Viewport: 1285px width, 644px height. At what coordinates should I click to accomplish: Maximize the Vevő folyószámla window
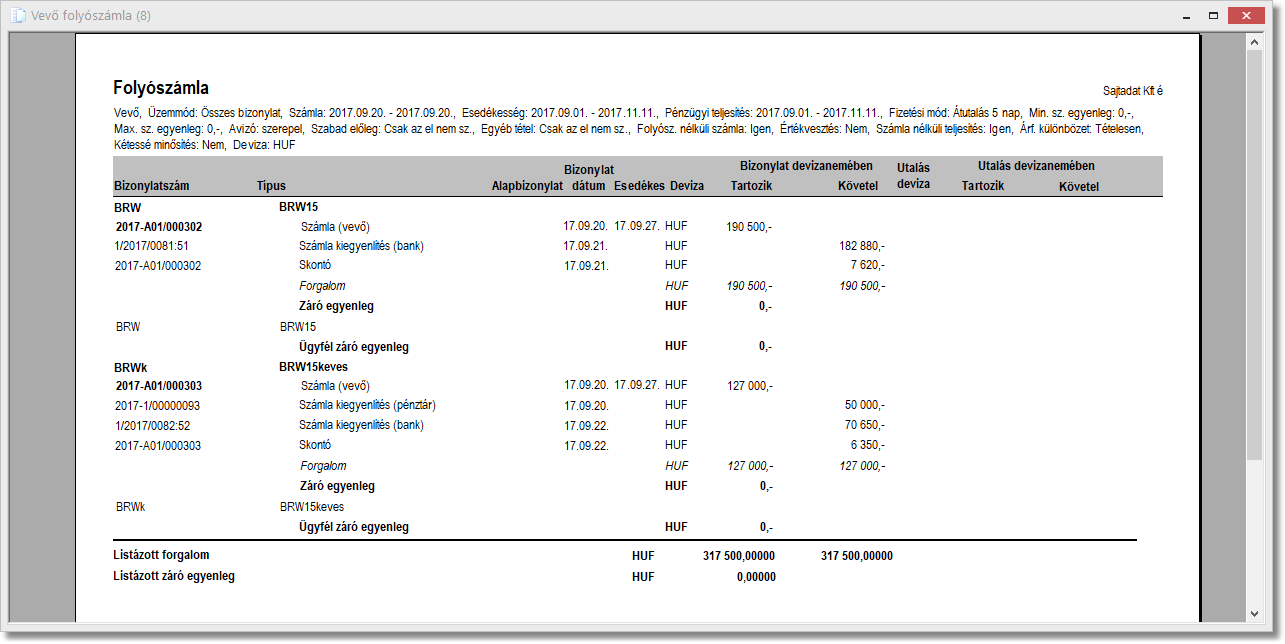click(1212, 16)
